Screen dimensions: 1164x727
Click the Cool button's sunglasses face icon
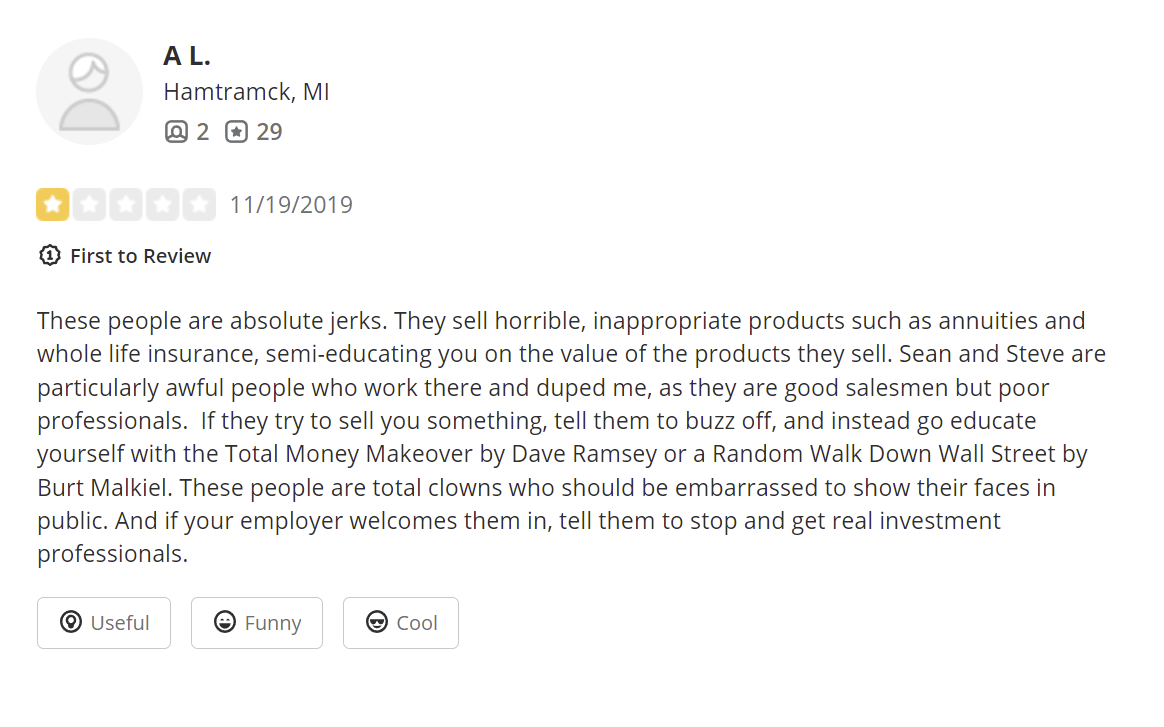pyautogui.click(x=377, y=623)
